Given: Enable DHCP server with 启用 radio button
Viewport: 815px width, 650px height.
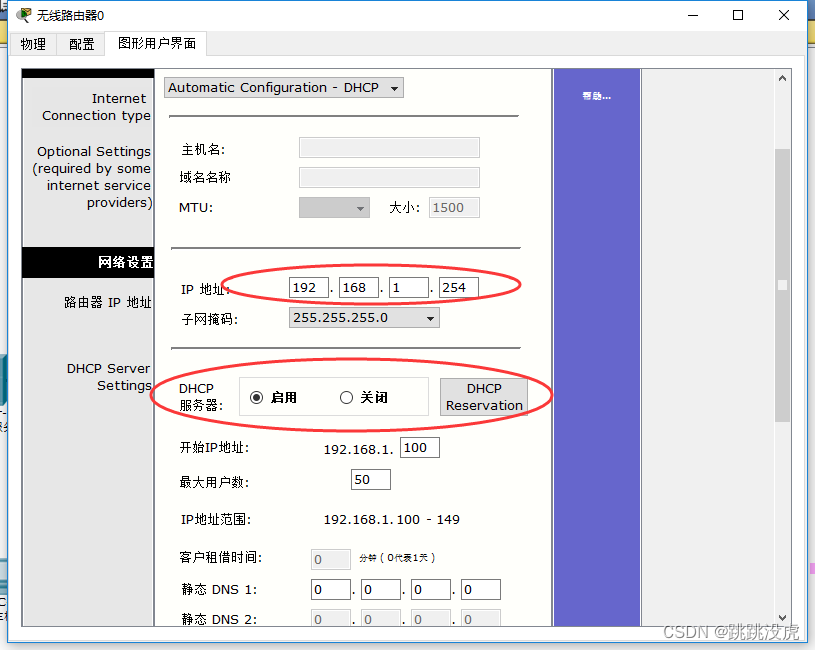Looking at the screenshot, I should tap(257, 398).
